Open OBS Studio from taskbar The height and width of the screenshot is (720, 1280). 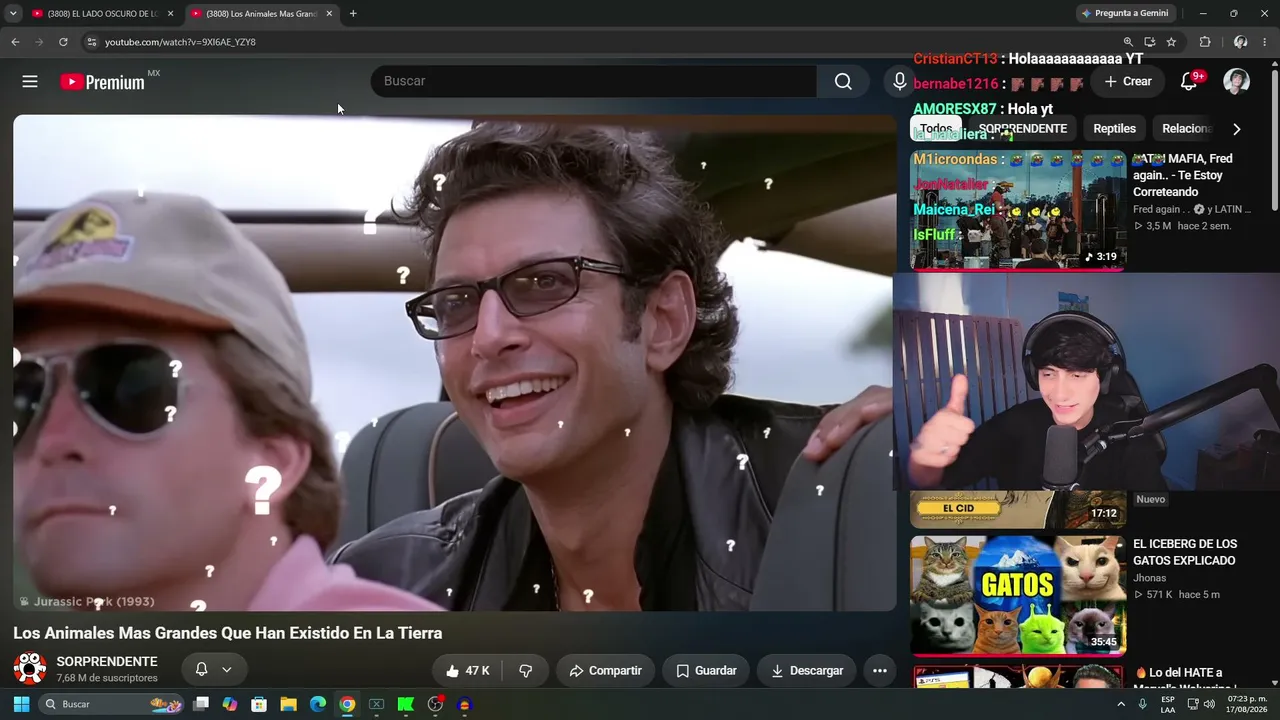pos(435,704)
